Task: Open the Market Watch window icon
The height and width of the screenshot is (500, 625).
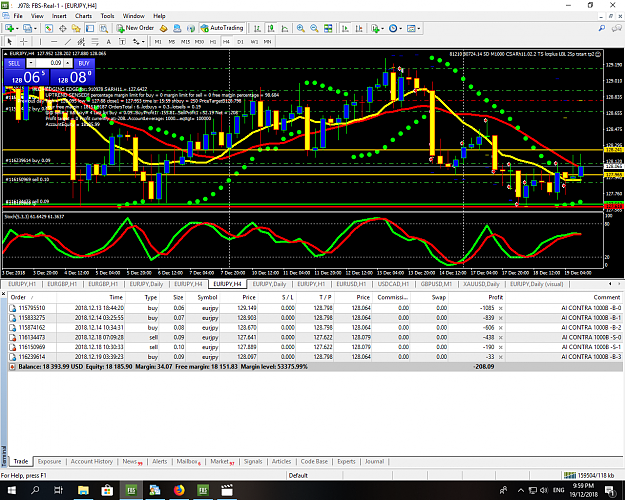Action: (49, 28)
